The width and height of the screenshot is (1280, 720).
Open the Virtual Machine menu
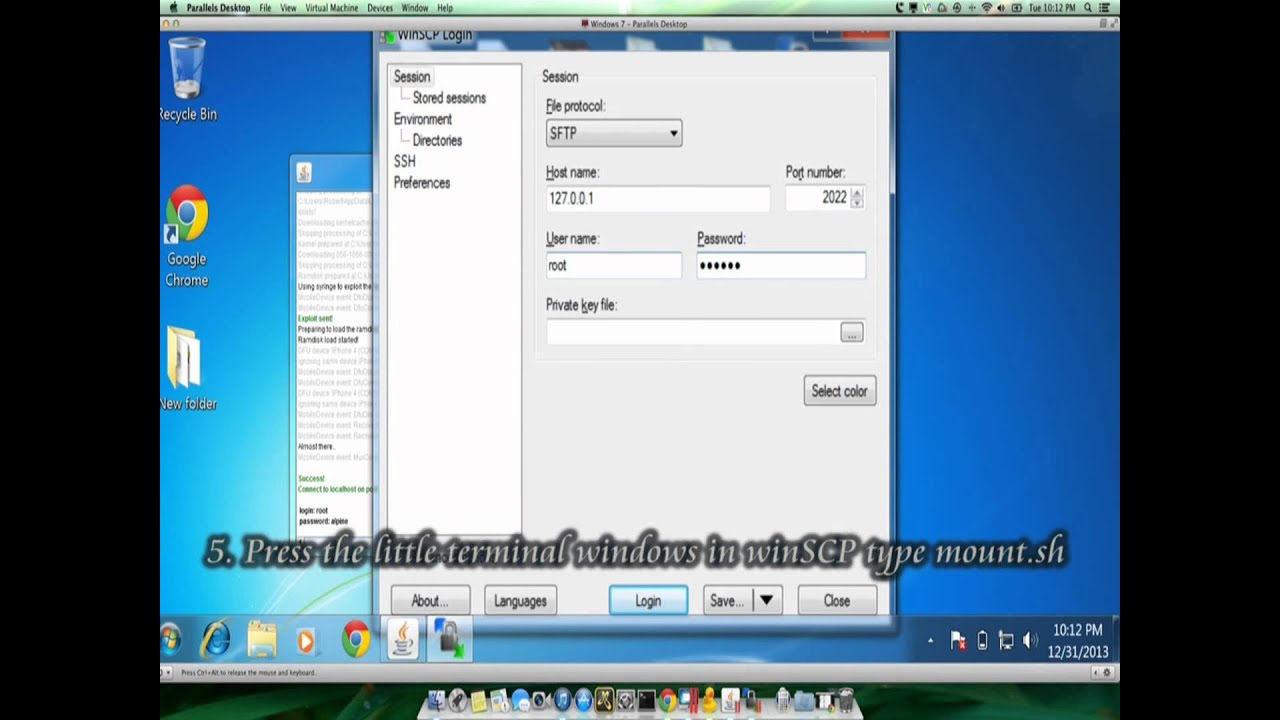(331, 7)
